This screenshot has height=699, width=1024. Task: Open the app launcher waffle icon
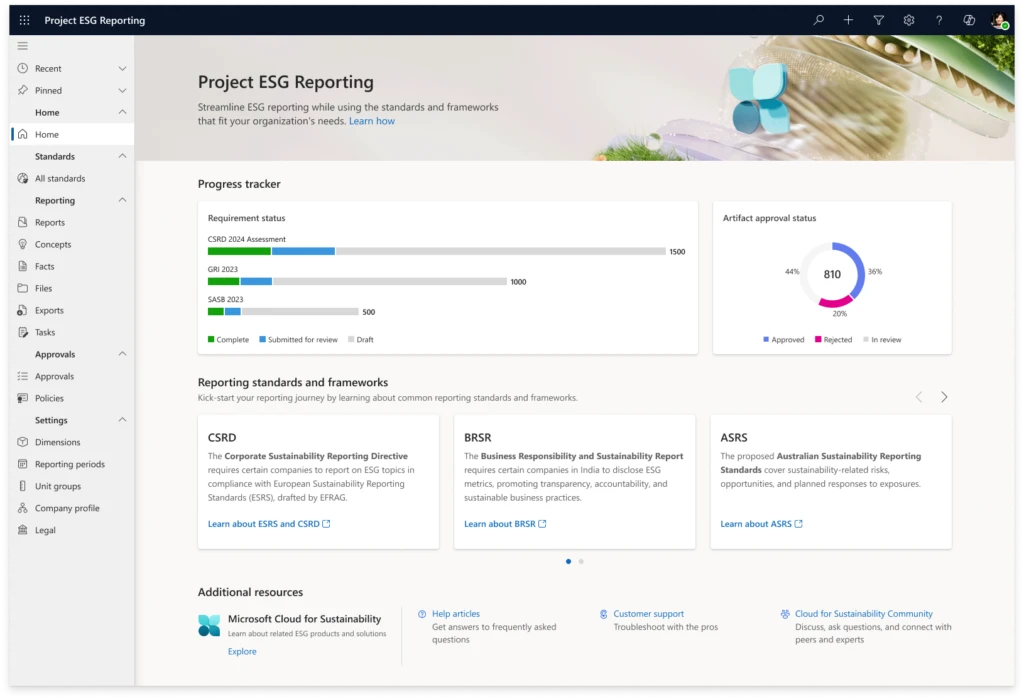pos(23,19)
